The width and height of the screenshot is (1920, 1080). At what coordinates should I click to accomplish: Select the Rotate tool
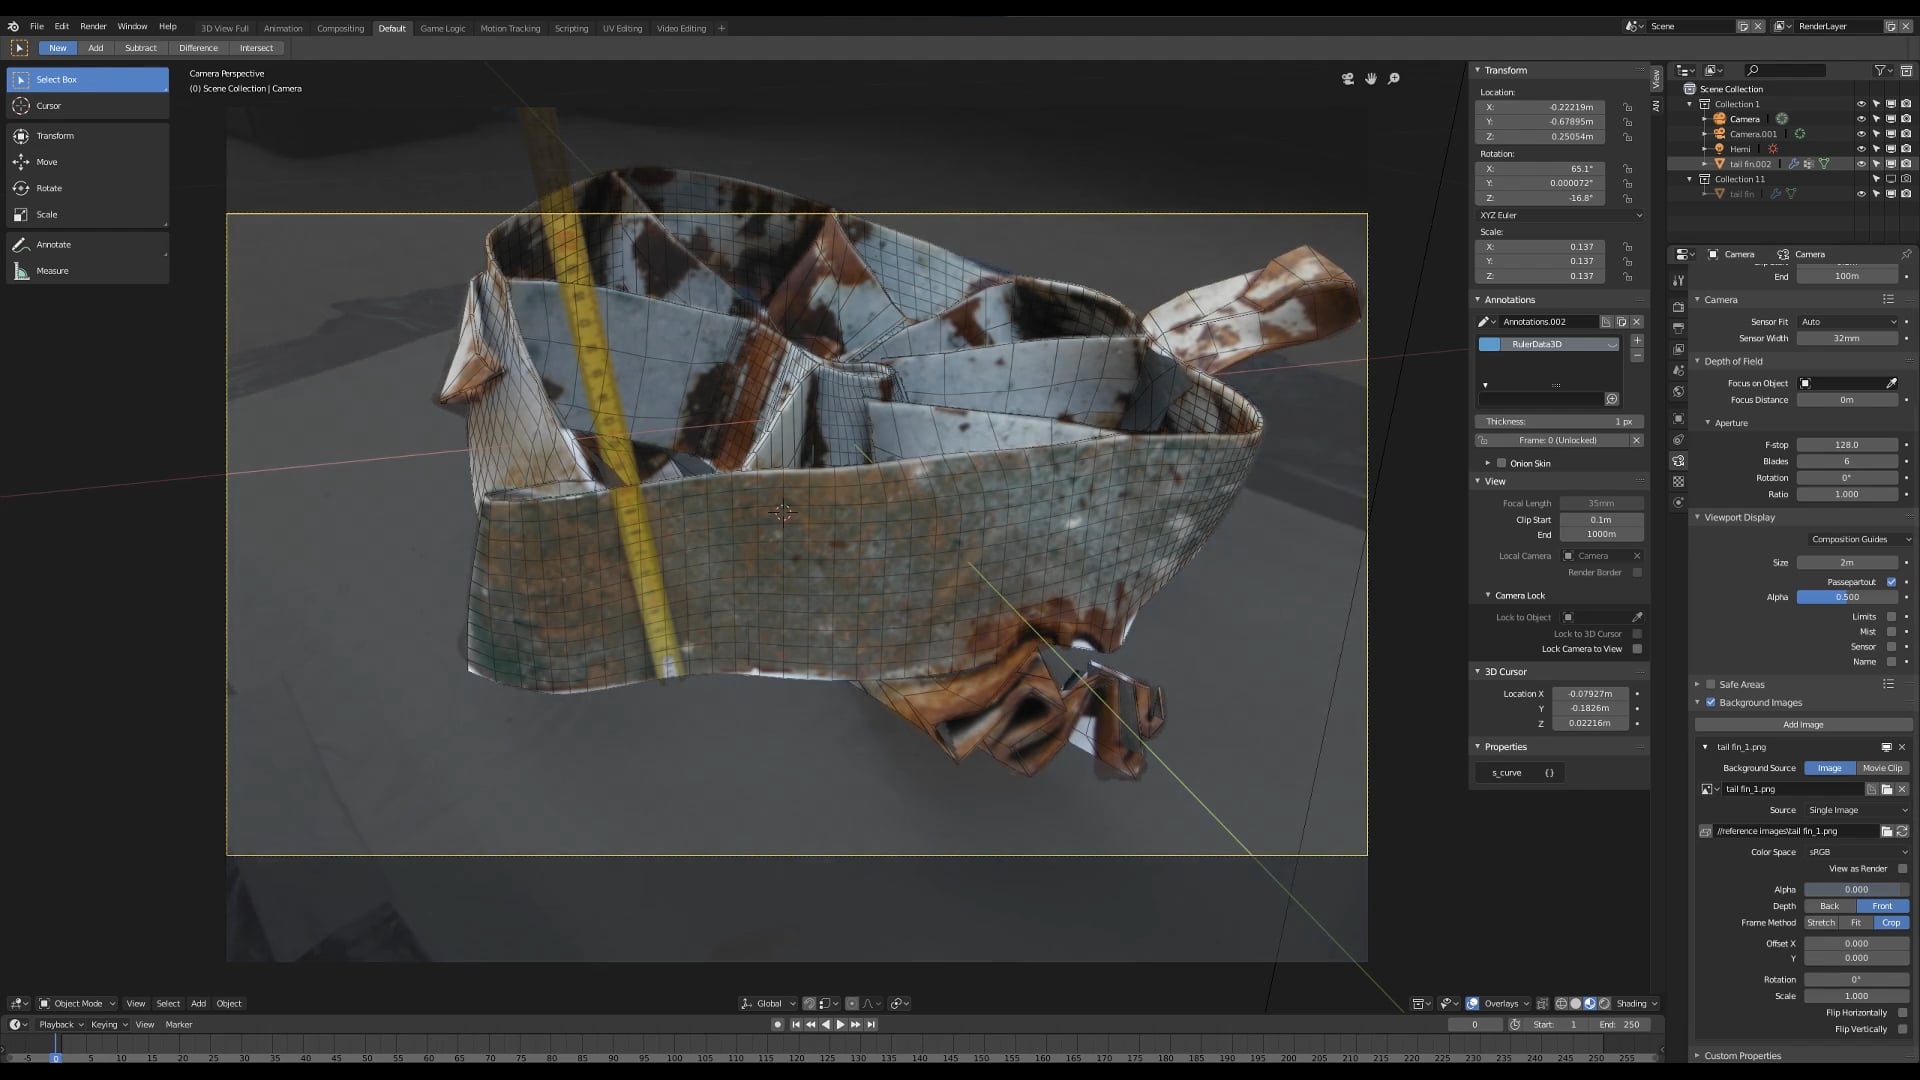pos(88,188)
